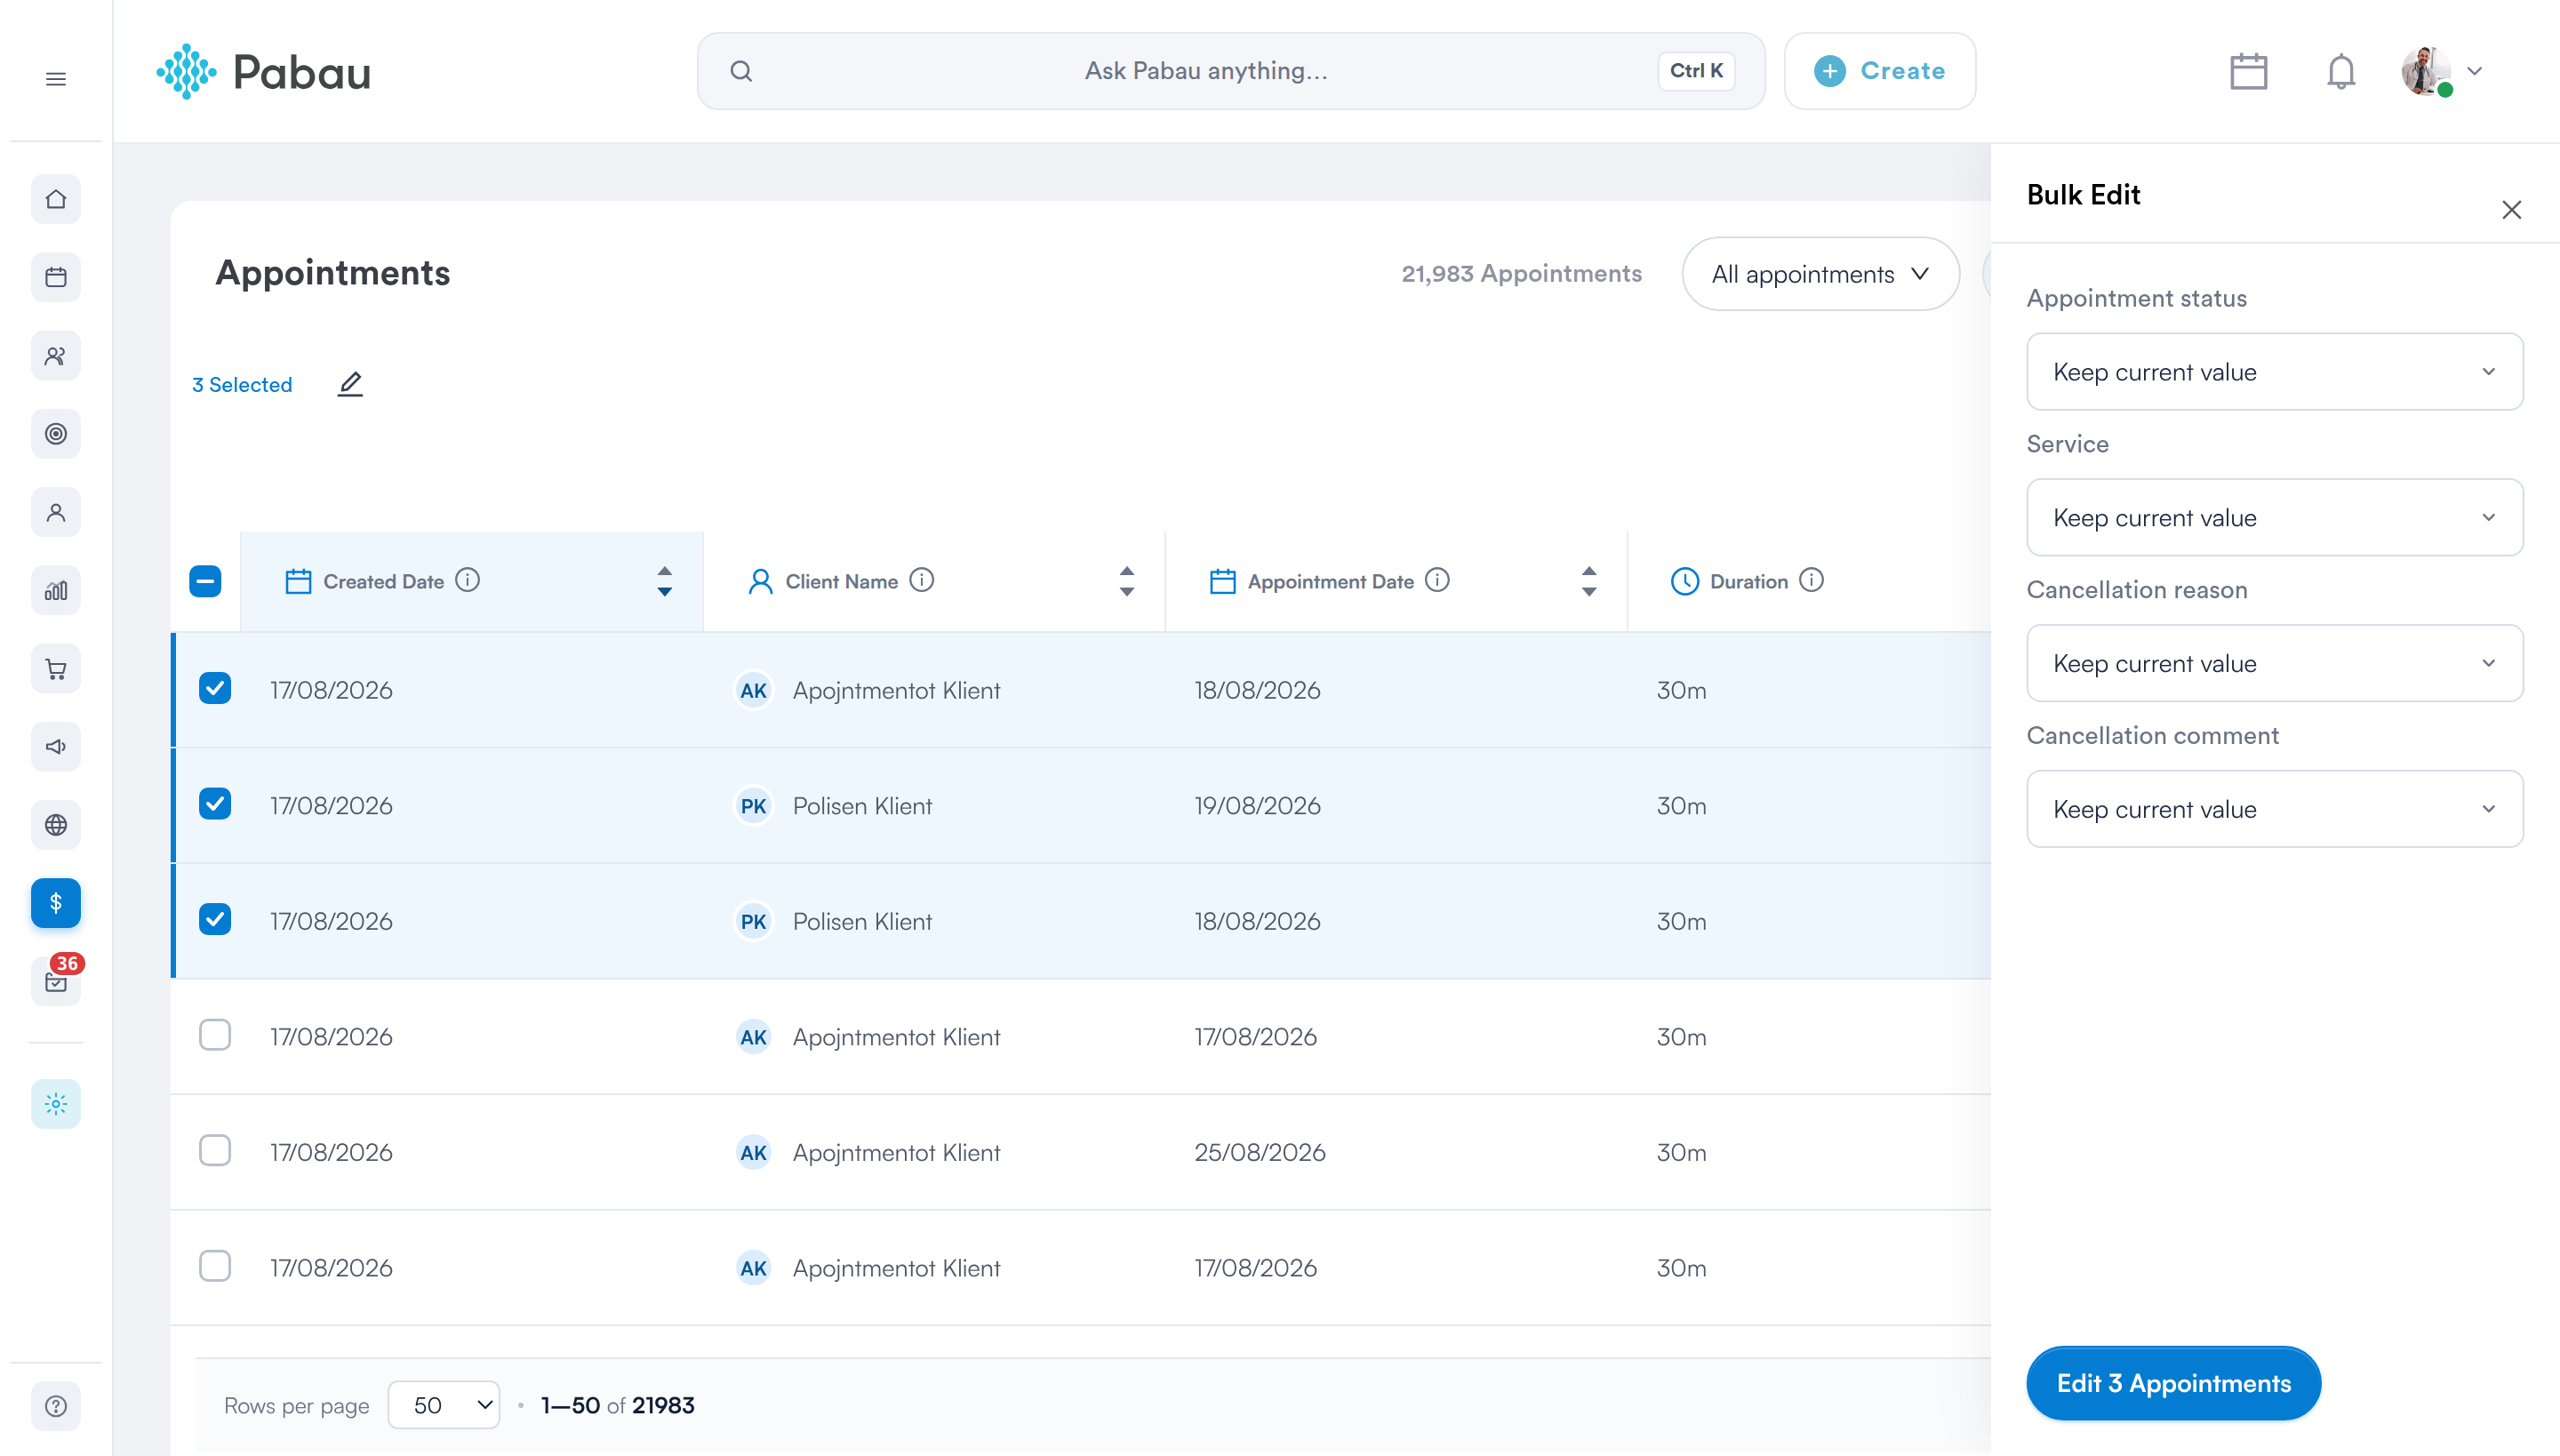
Task: Click PK avatar in the 19/08/2026 row
Action: (754, 806)
